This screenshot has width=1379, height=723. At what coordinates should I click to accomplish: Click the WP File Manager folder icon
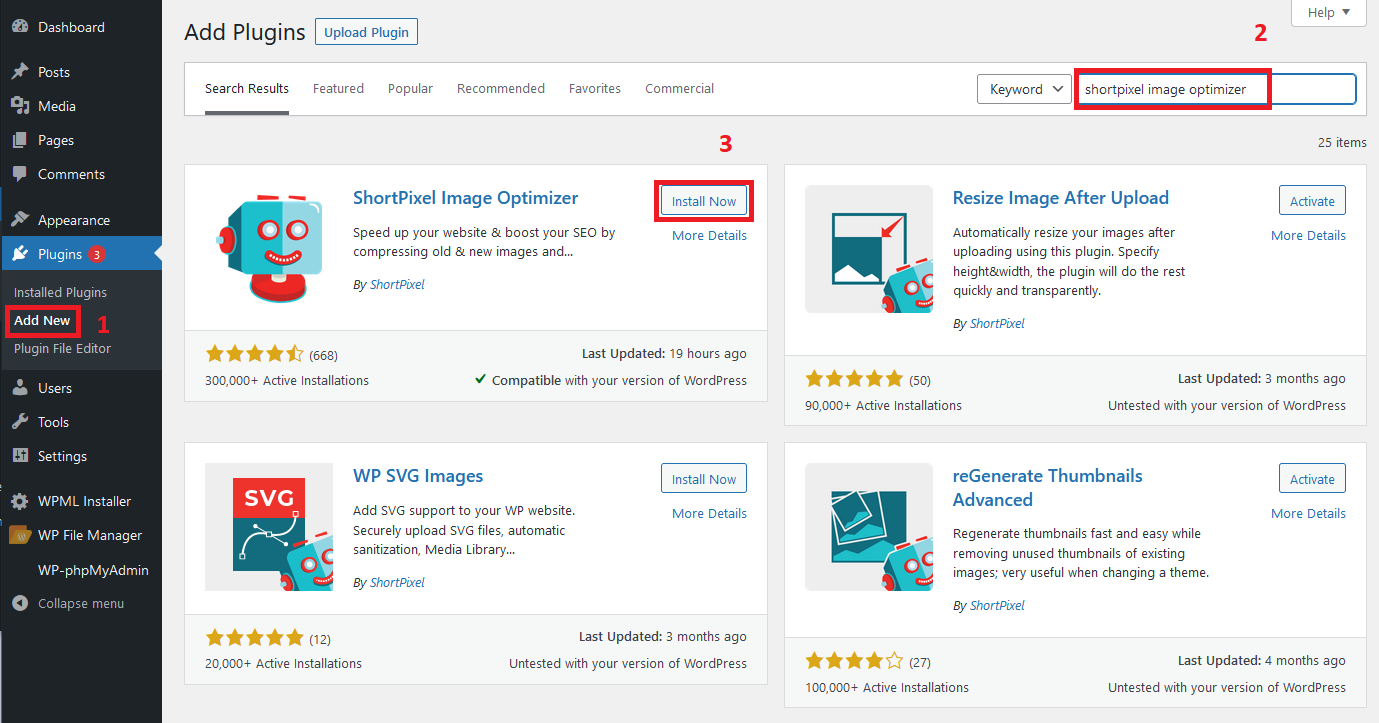tap(19, 535)
